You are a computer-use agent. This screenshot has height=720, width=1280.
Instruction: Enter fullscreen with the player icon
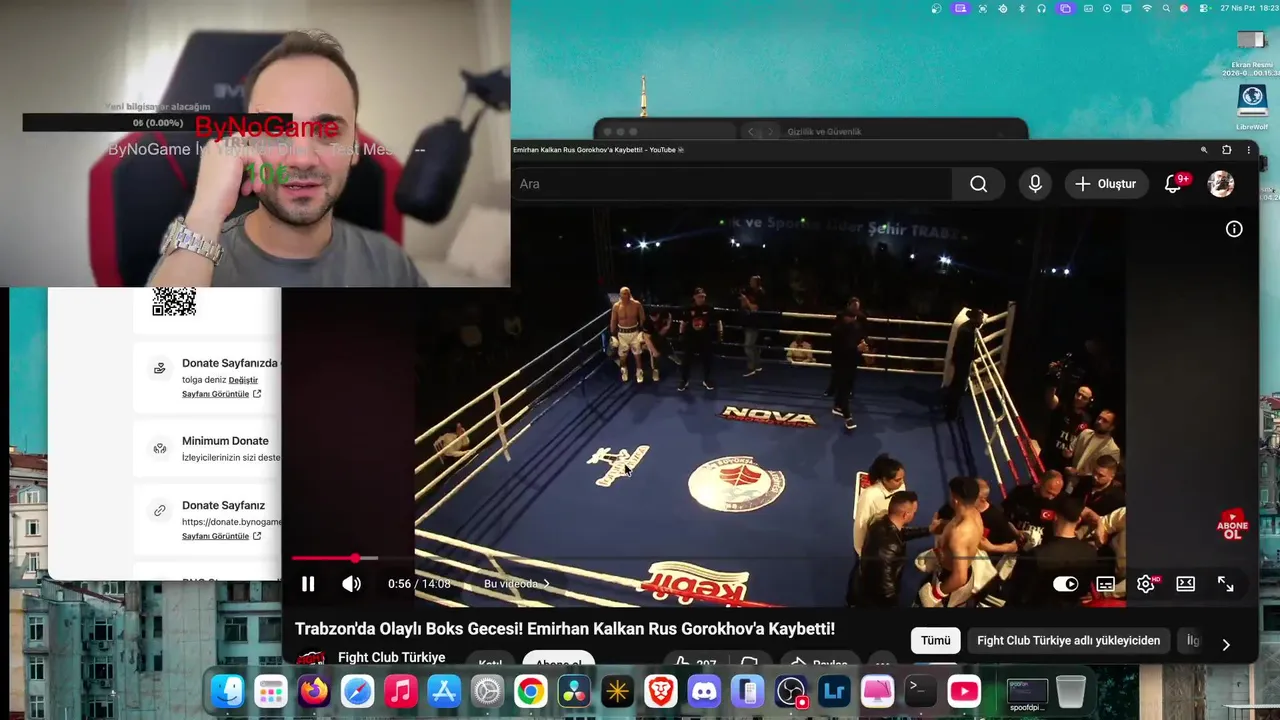[1226, 584]
